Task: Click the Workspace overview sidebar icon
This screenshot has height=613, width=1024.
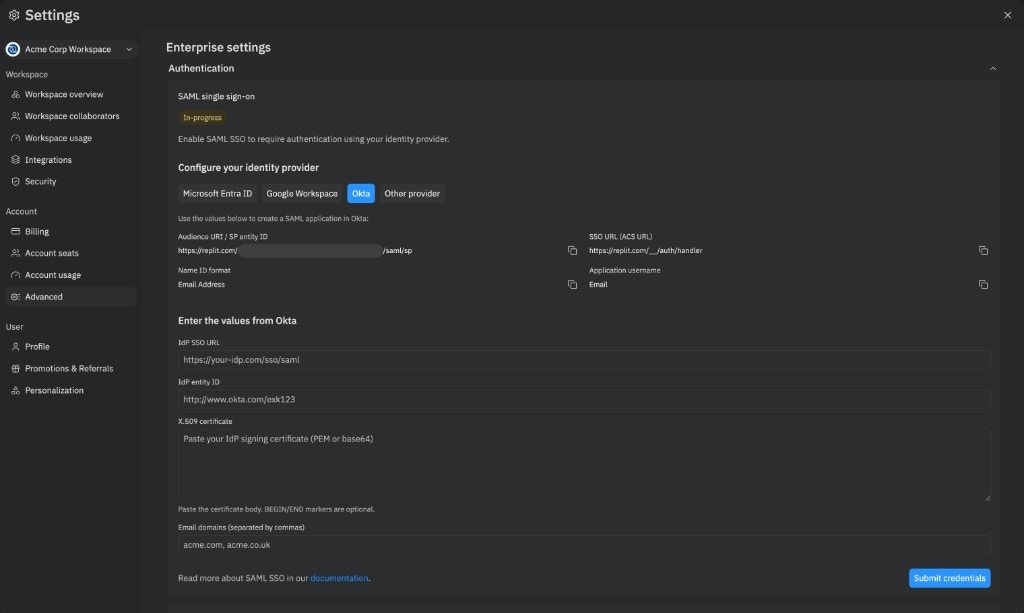Action: click(16, 95)
